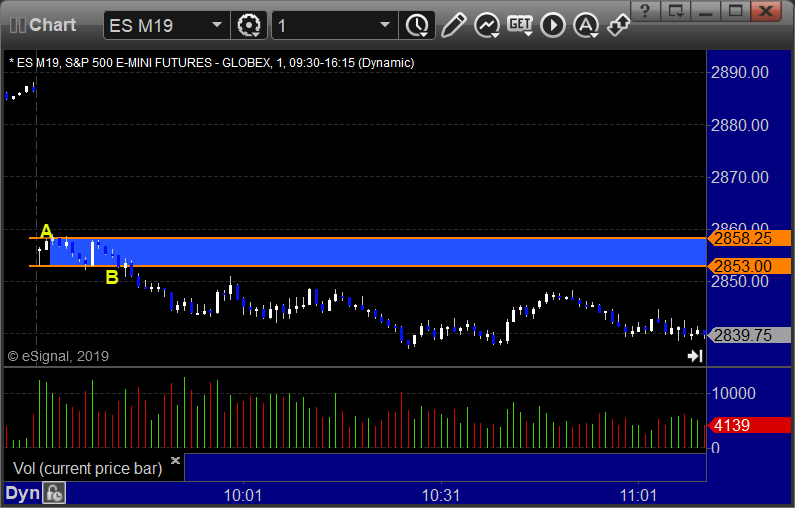Click the 2880.00 price axis label

coord(740,125)
